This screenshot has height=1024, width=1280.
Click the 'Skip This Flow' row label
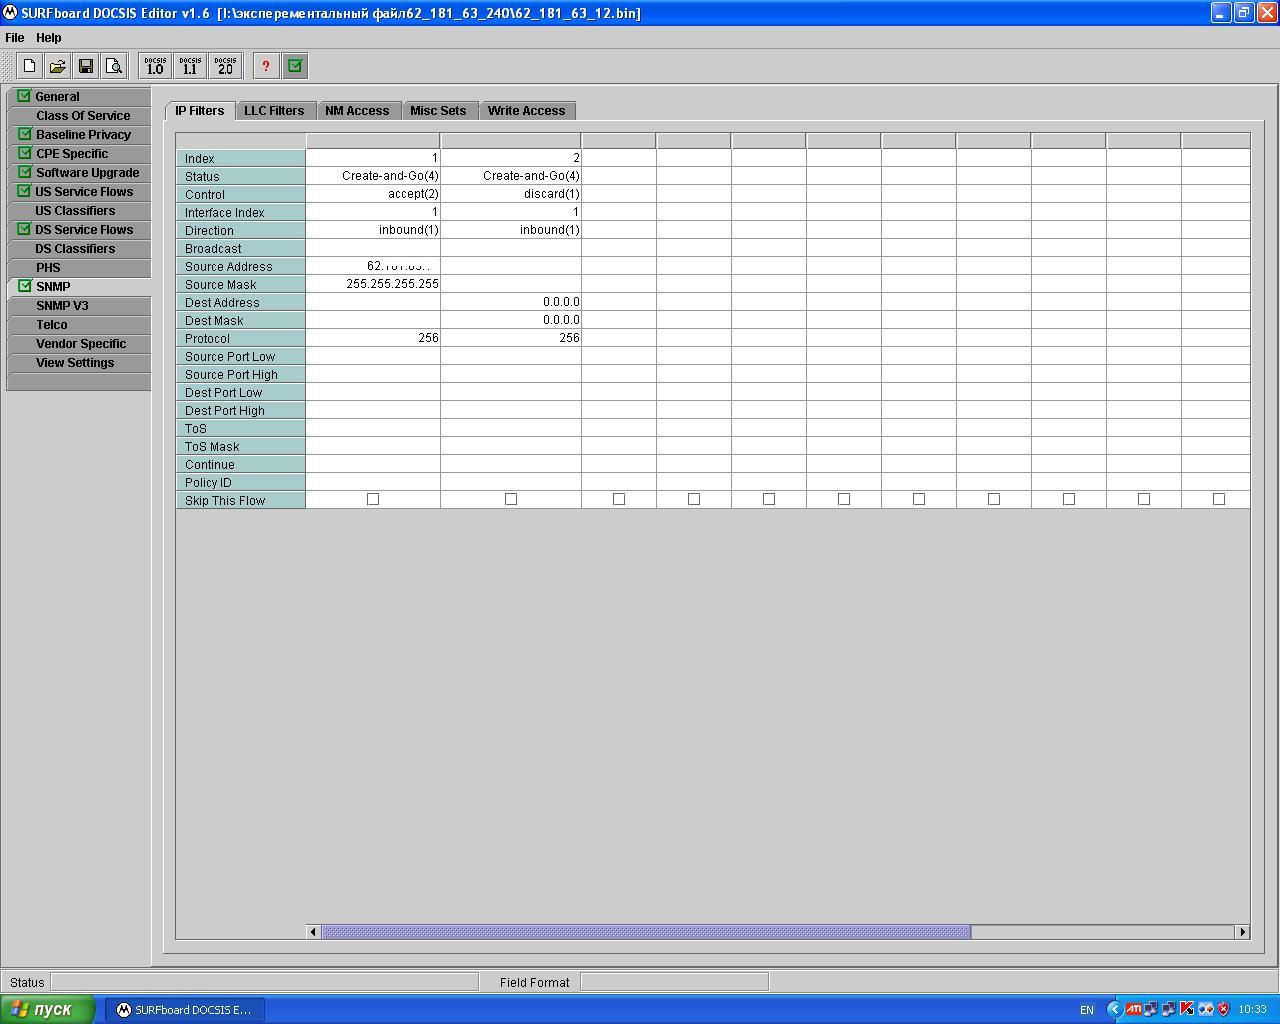[x=241, y=500]
